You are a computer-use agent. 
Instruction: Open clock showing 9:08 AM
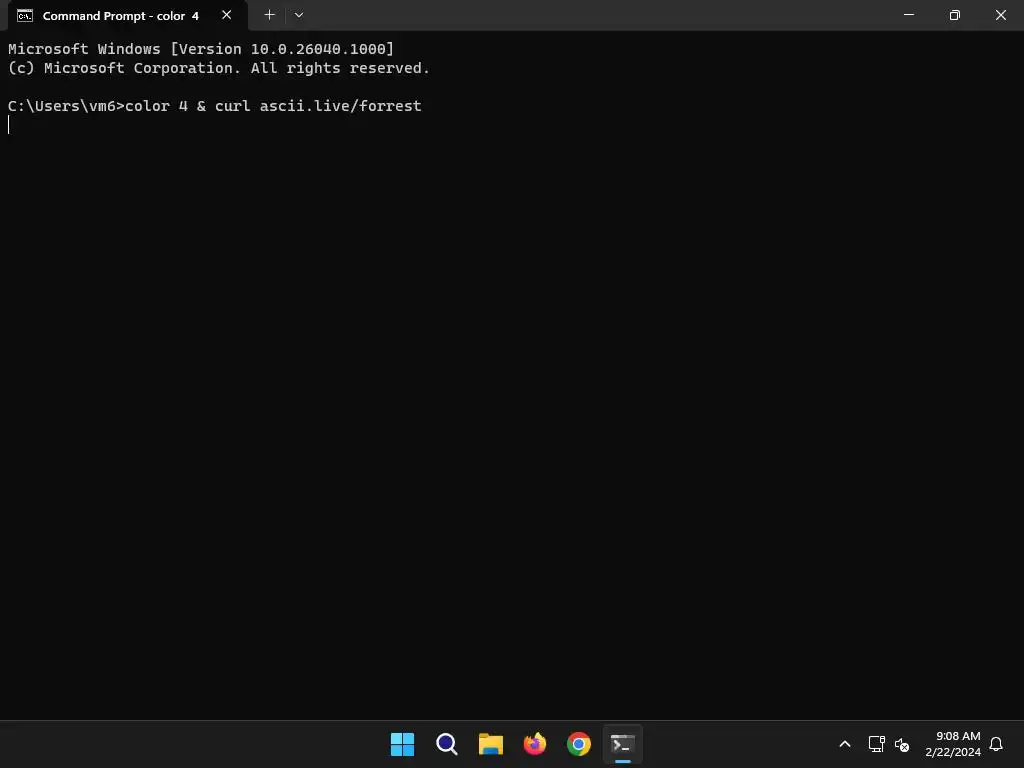[953, 744]
